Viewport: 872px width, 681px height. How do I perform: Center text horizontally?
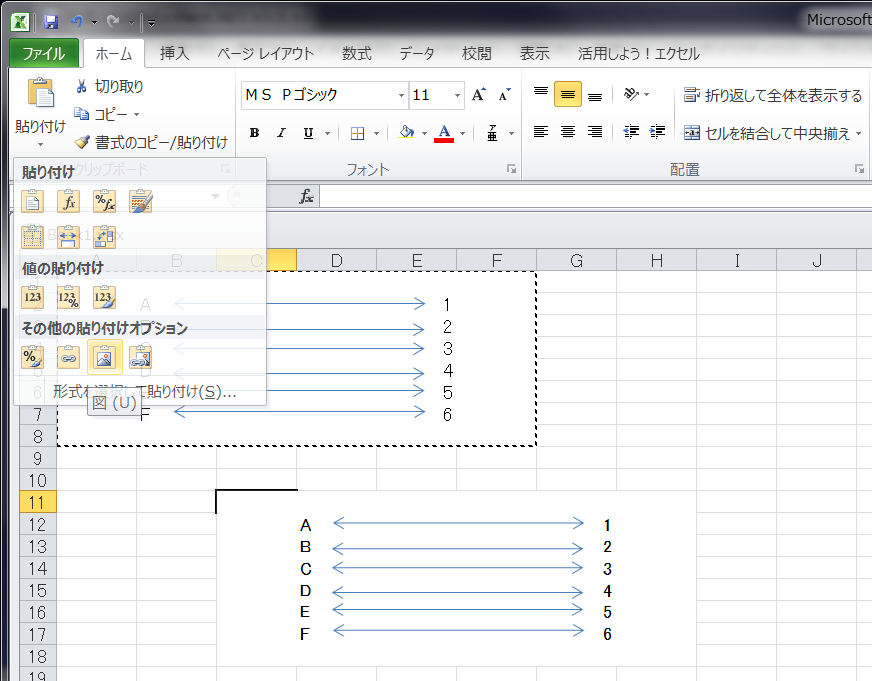568,132
